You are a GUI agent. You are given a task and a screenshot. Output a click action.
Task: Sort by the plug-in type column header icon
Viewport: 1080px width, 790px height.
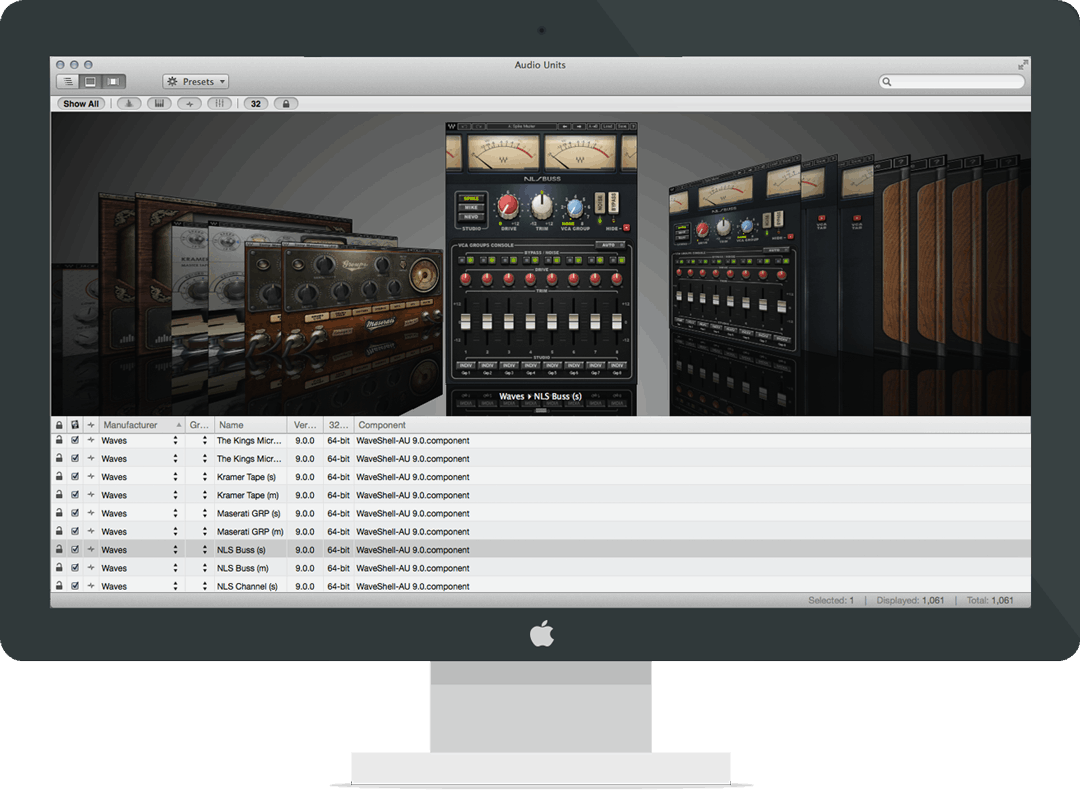click(90, 425)
